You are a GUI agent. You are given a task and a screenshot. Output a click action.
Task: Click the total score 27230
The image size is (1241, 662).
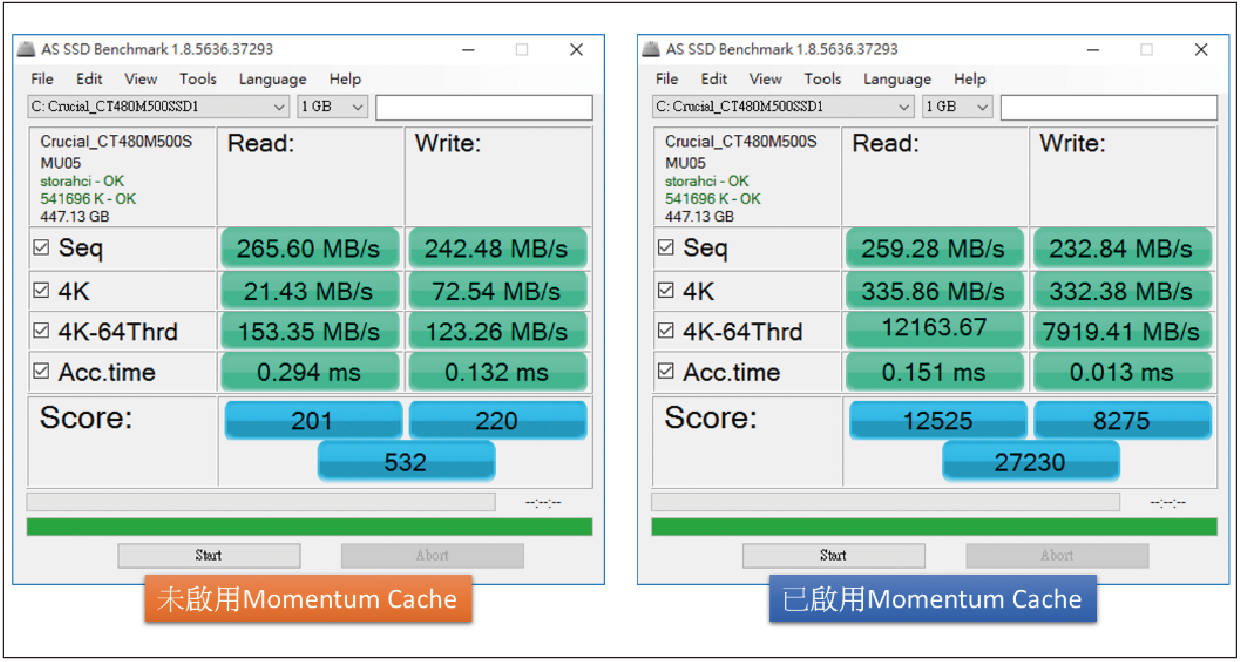pos(1031,461)
